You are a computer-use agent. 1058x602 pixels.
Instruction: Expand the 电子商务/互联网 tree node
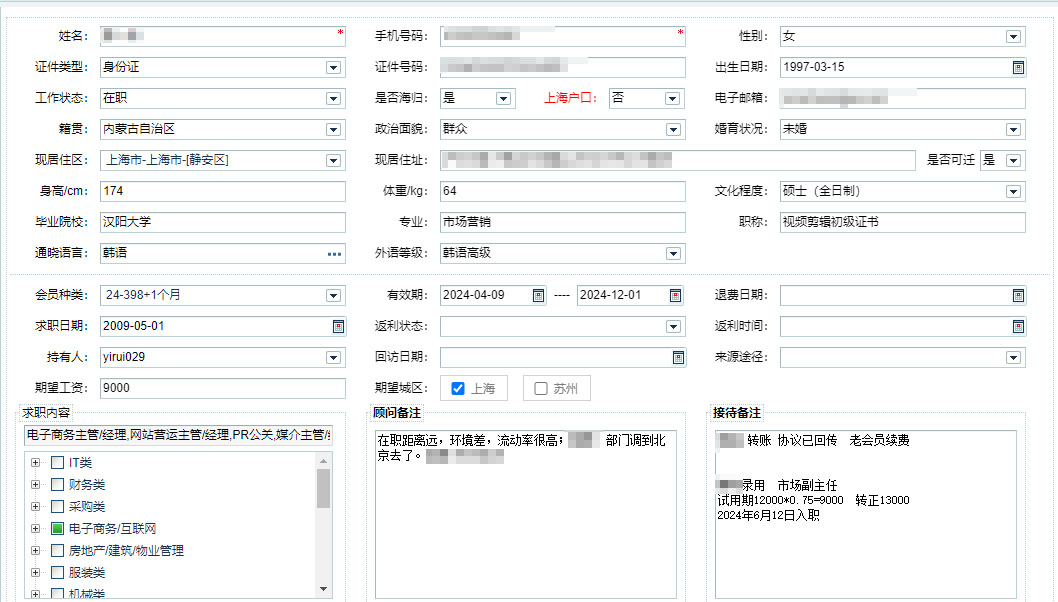click(x=35, y=528)
